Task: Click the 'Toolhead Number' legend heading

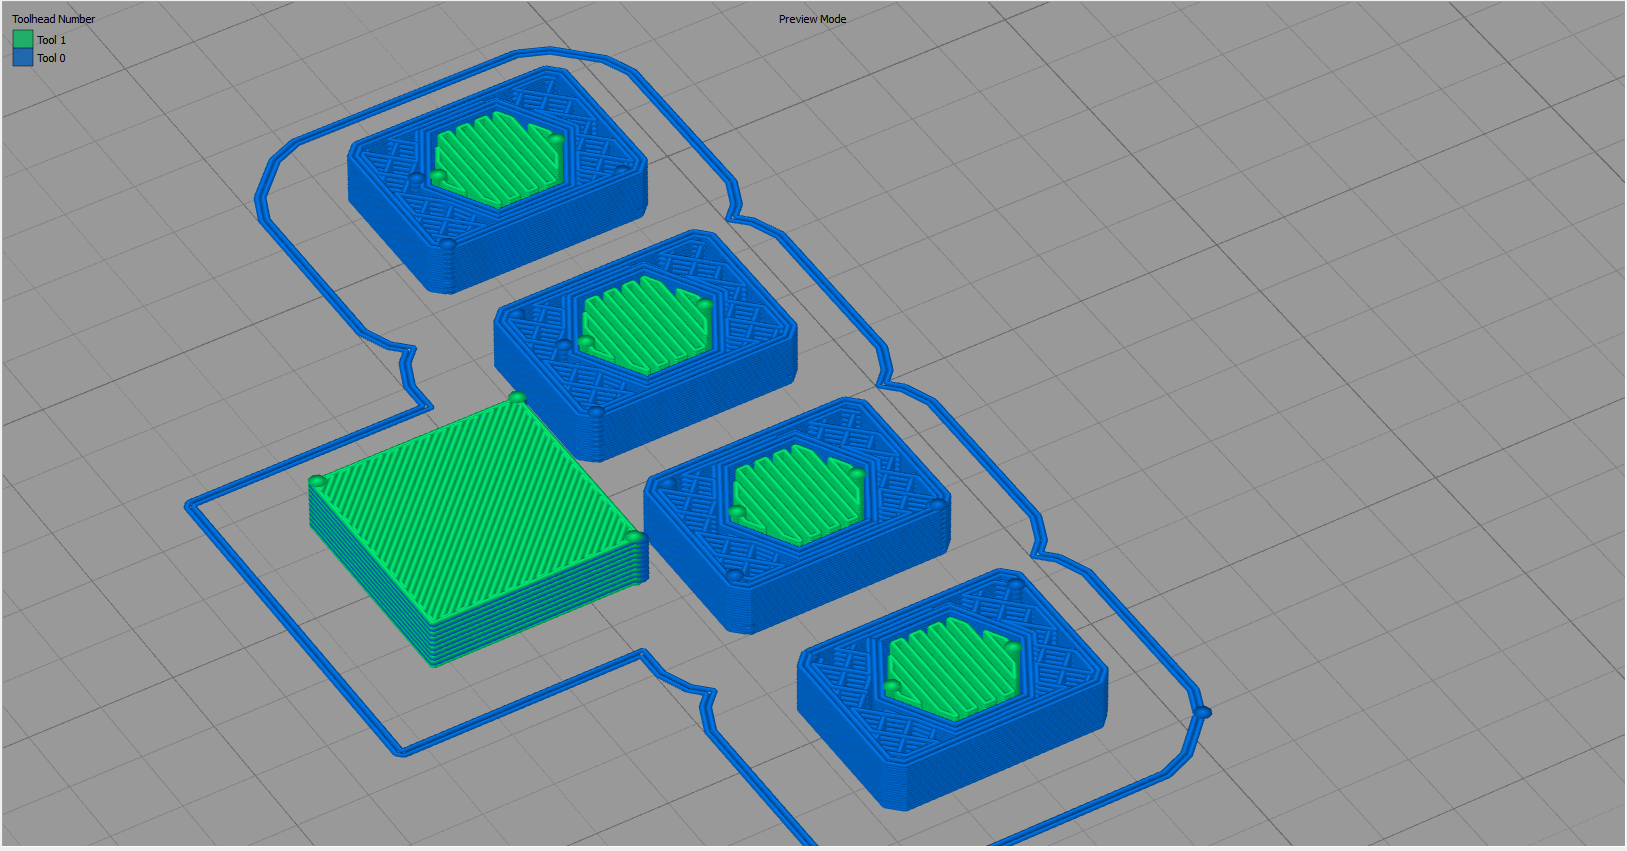Action: [54, 19]
